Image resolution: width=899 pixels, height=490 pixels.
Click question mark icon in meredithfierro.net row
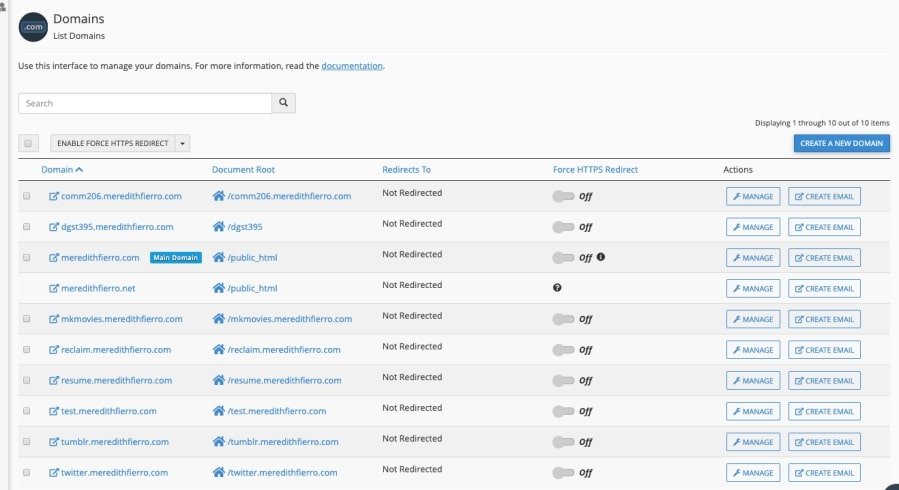[x=557, y=288]
